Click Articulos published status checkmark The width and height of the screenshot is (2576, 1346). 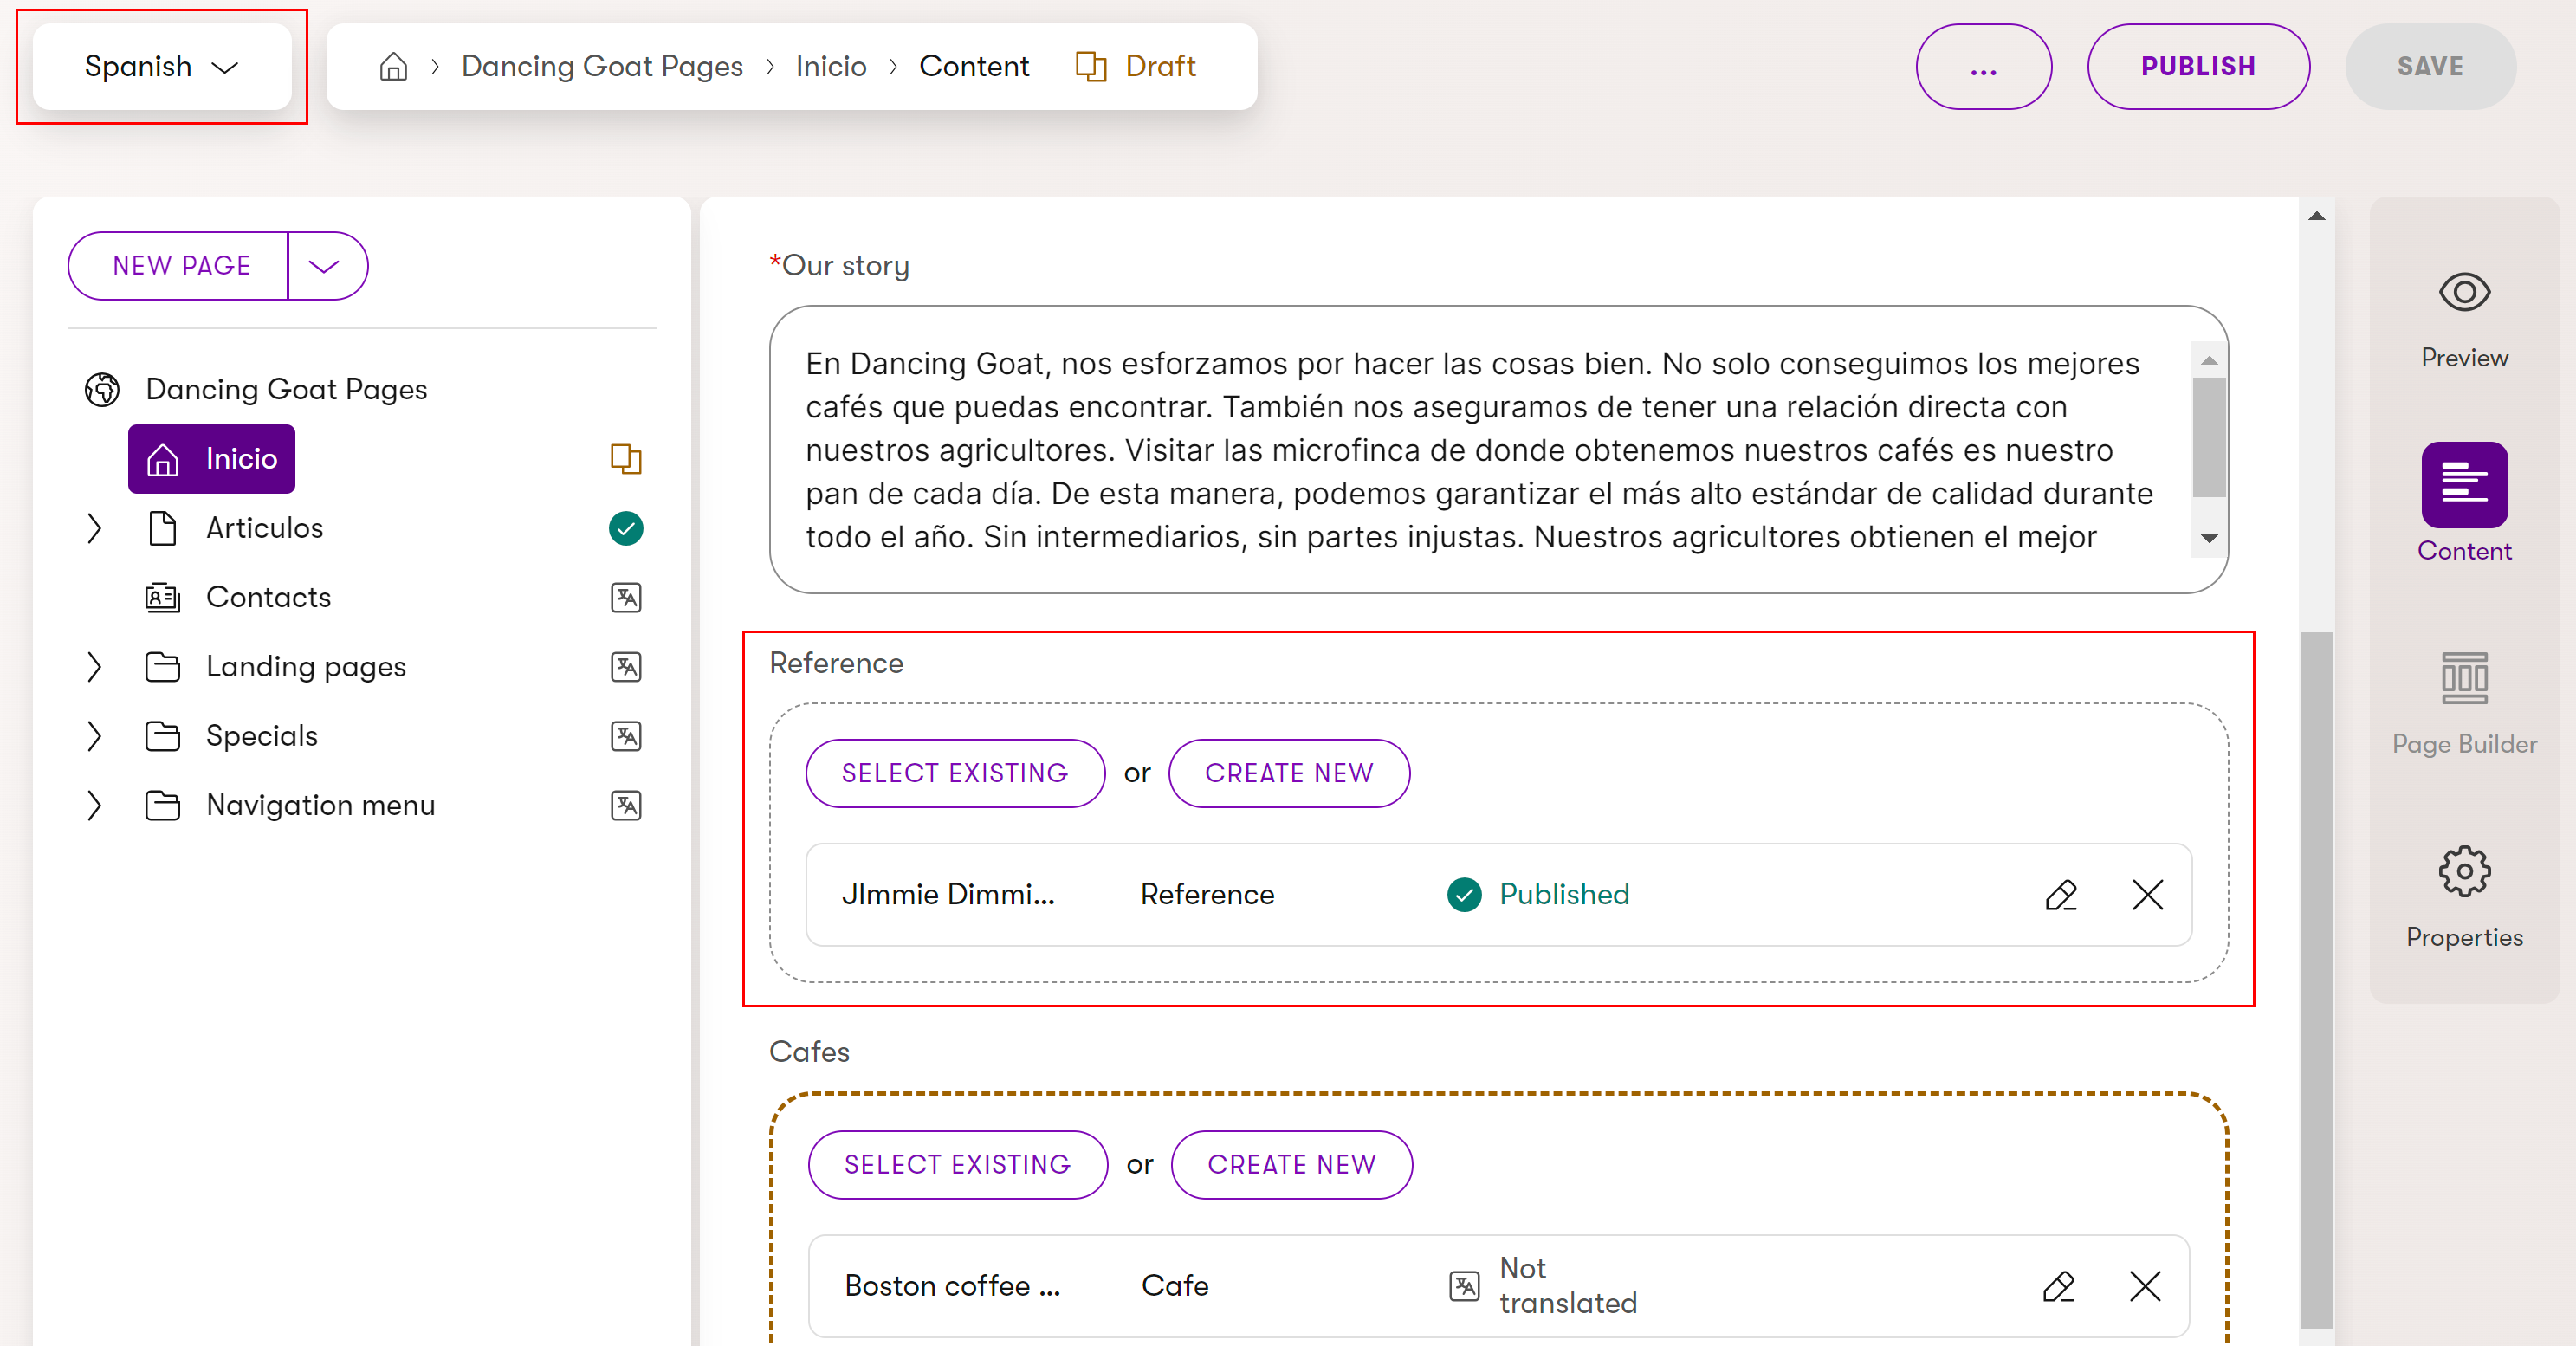tap(626, 528)
